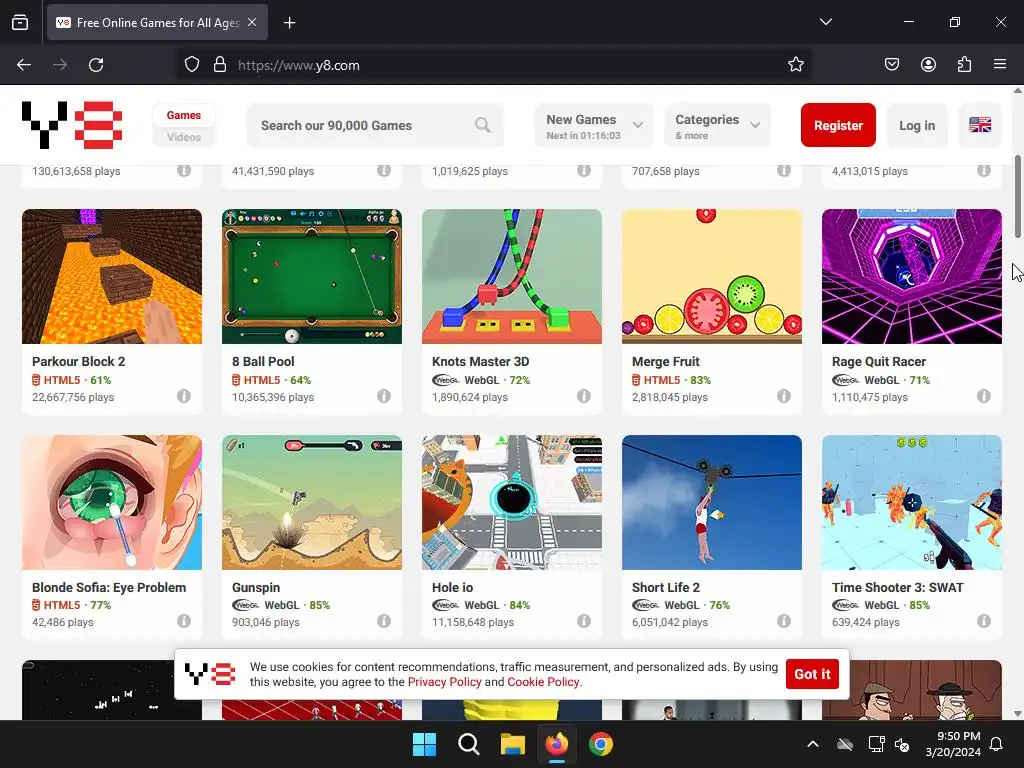Open File Explorer from the taskbar

pos(513,744)
